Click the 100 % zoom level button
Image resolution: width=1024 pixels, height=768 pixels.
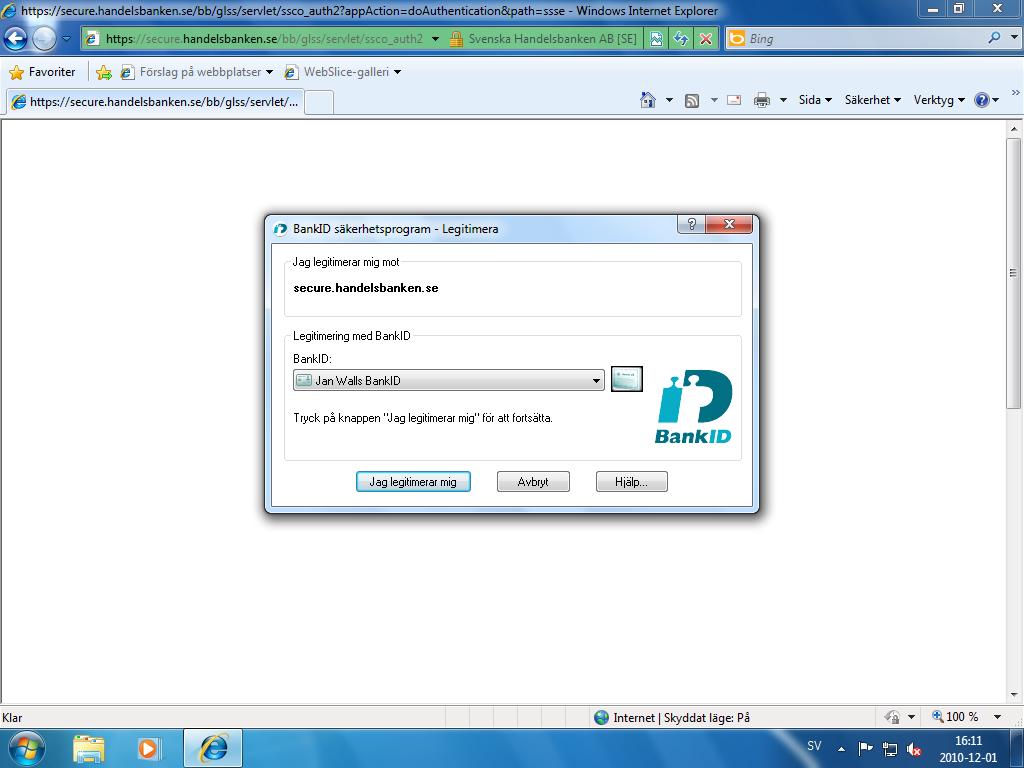tap(955, 717)
